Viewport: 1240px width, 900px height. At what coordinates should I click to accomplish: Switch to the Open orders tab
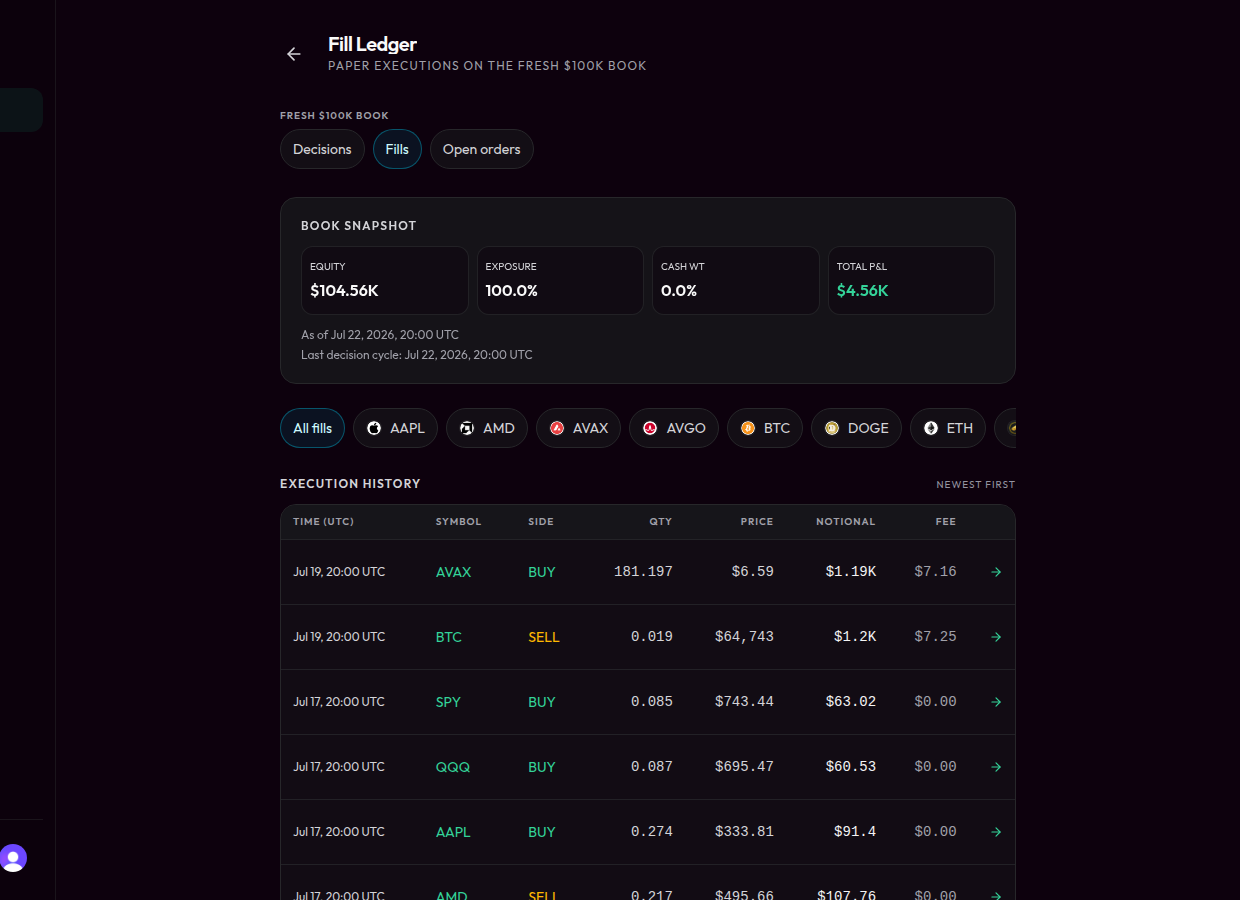482,149
